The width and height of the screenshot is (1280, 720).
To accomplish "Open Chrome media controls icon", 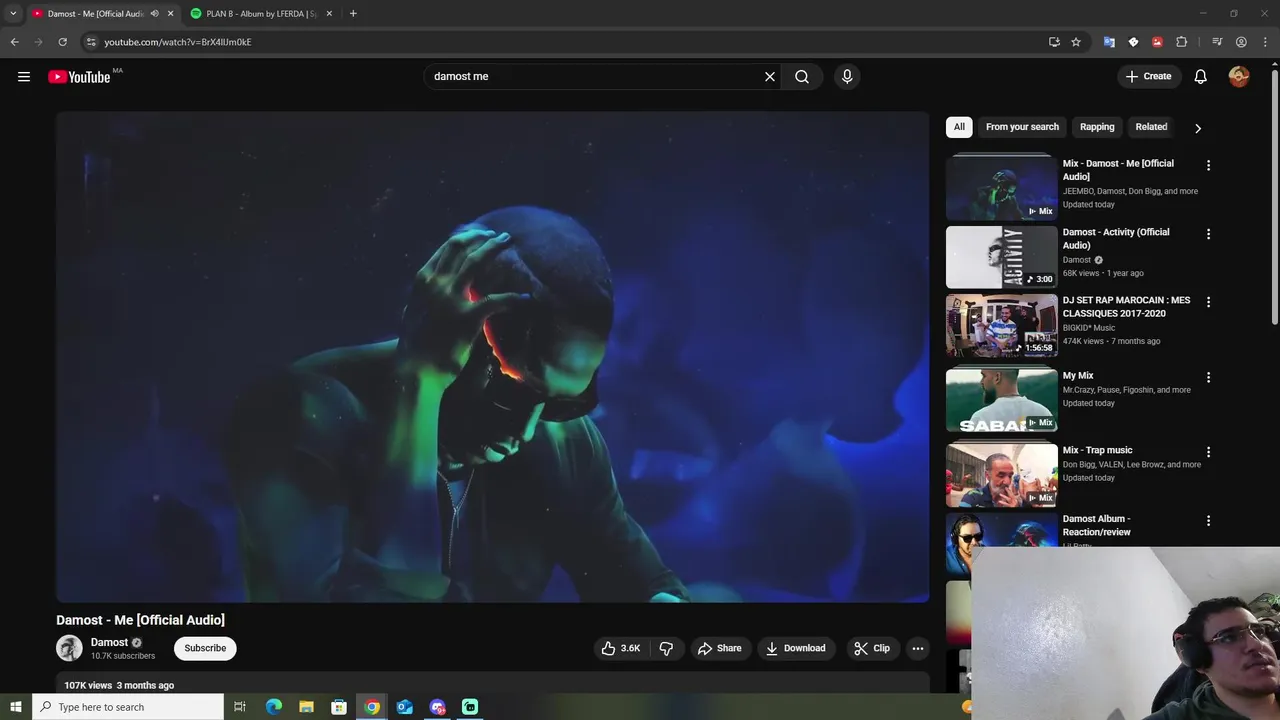I will (x=1217, y=42).
